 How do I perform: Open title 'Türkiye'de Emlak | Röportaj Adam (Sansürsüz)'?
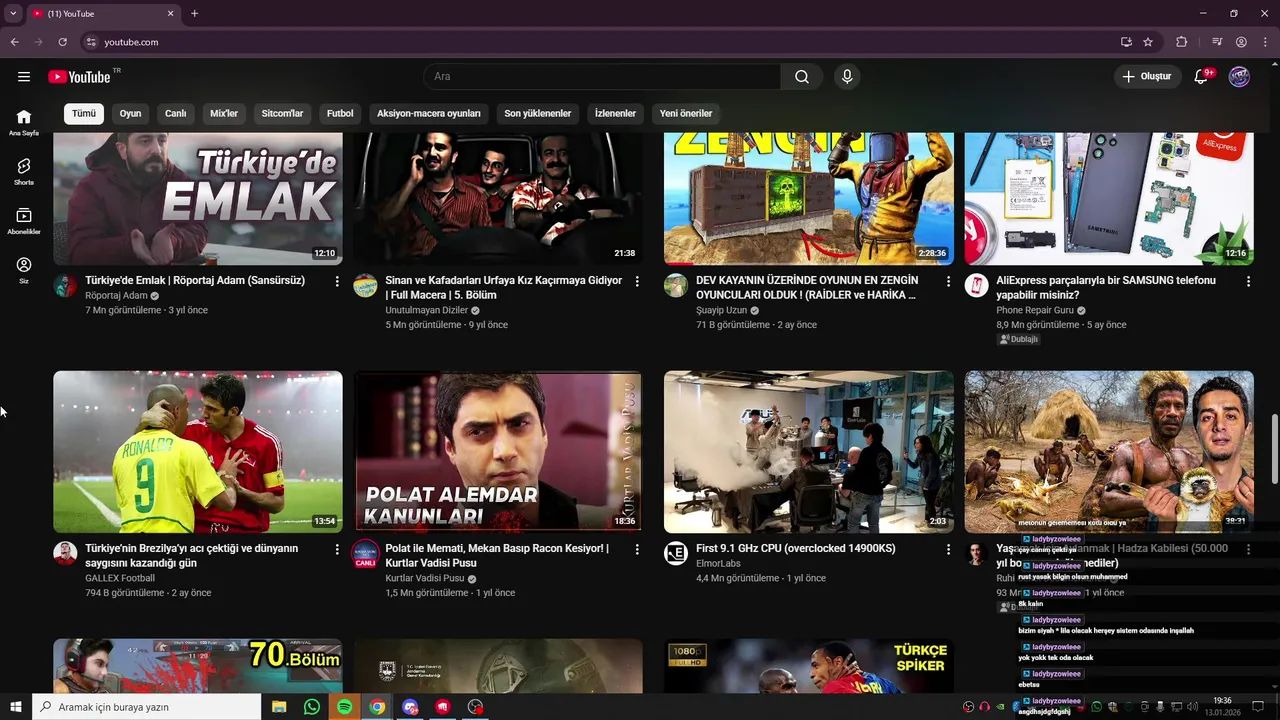(195, 281)
